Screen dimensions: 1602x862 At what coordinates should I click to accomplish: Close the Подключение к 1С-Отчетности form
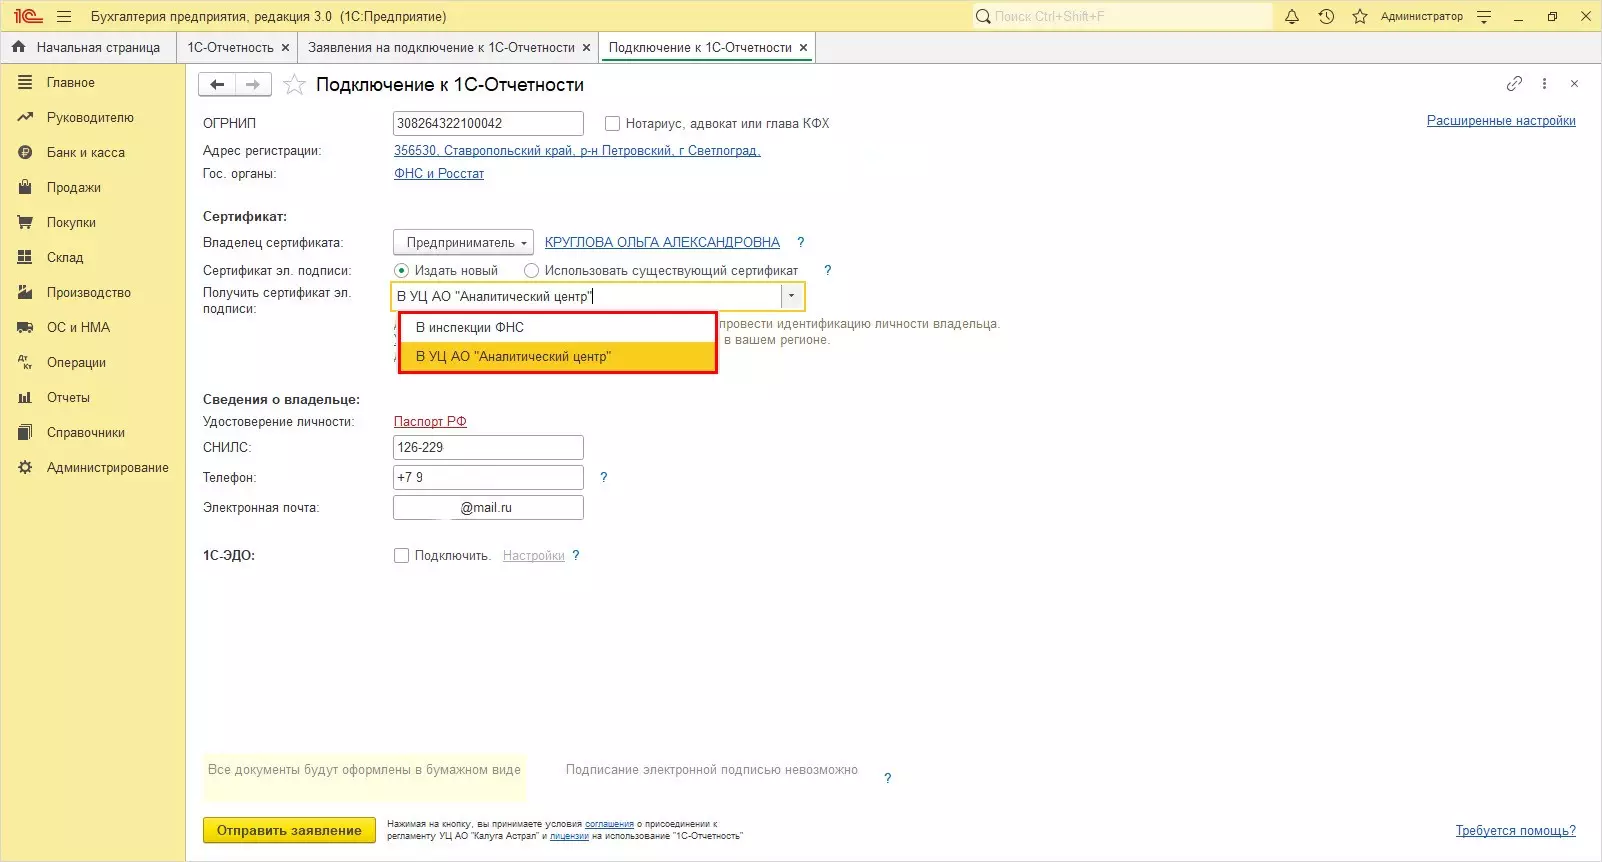pyautogui.click(x=1574, y=84)
